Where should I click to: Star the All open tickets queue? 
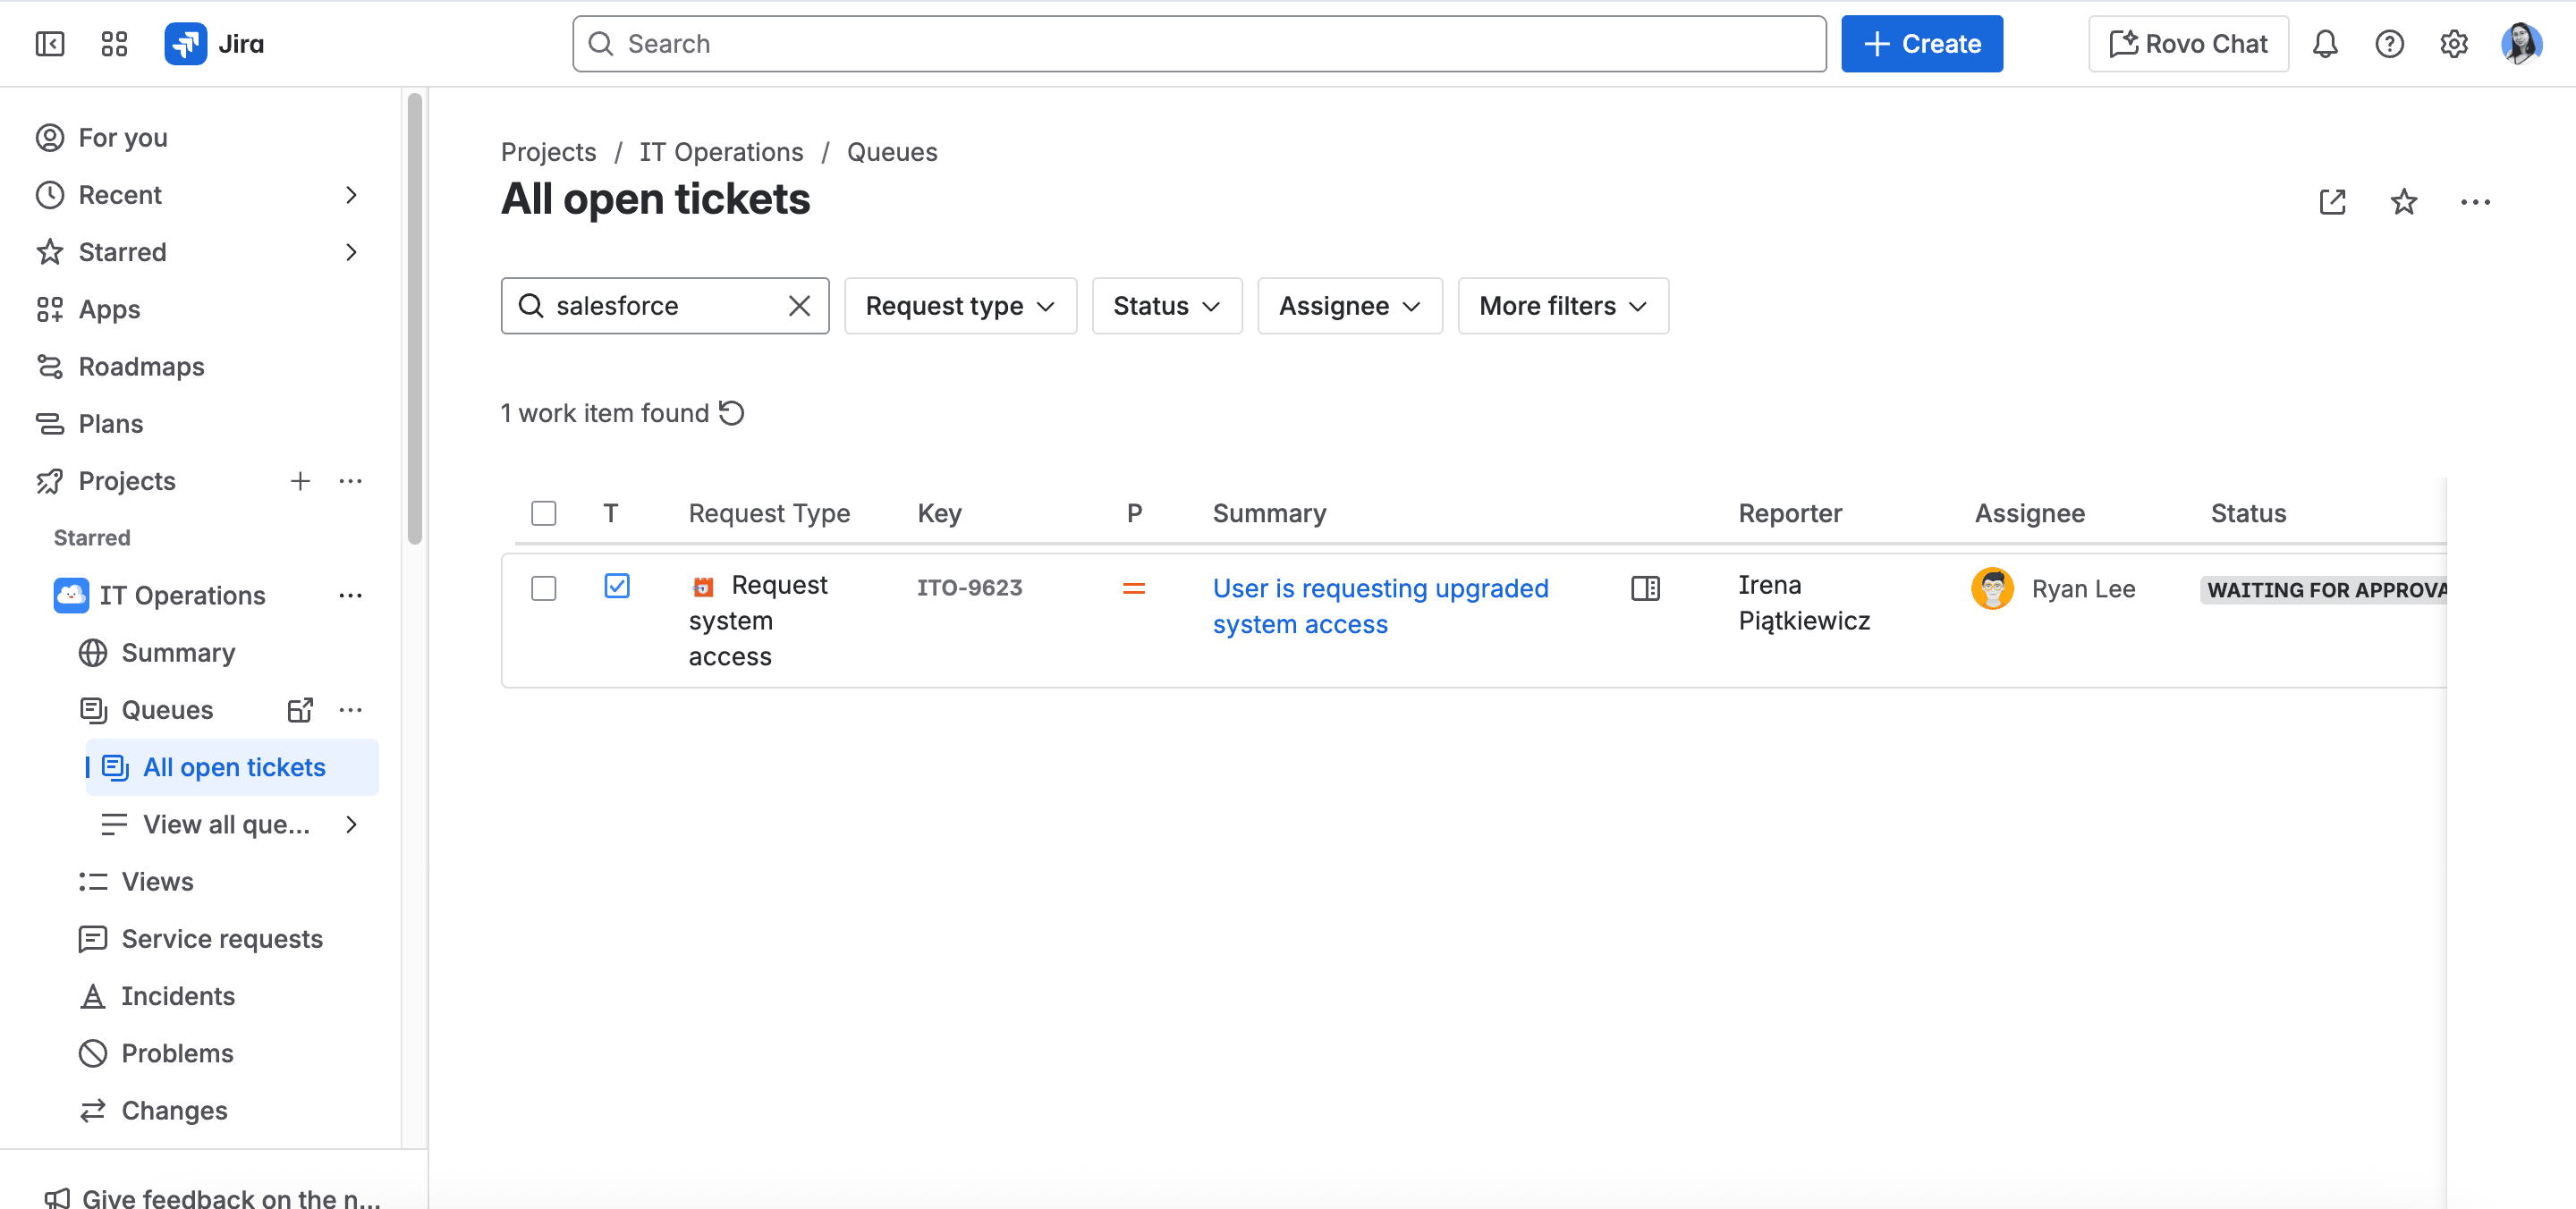[x=2403, y=202]
